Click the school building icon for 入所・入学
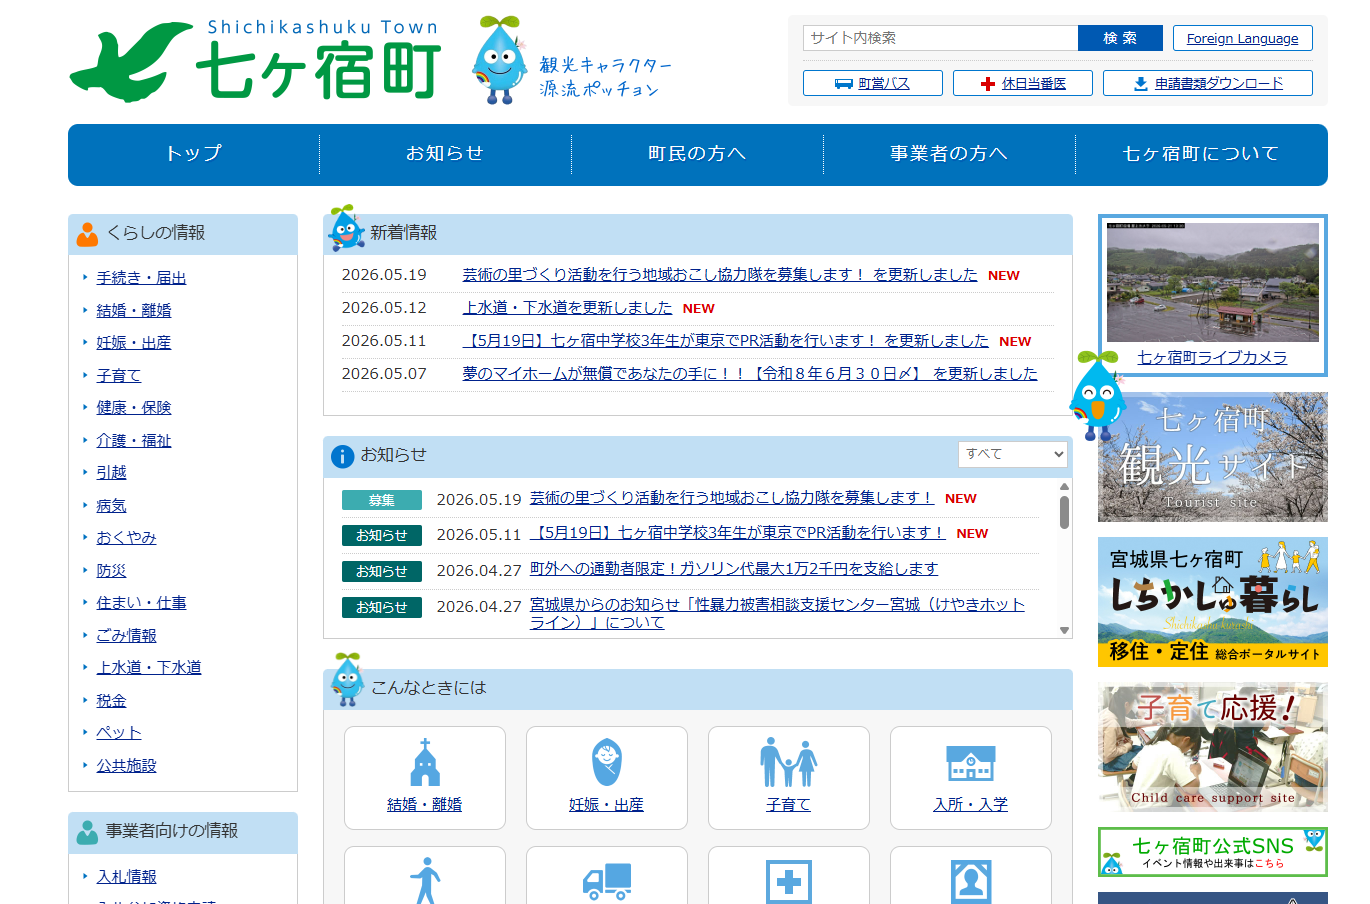1370x904 pixels. [971, 763]
